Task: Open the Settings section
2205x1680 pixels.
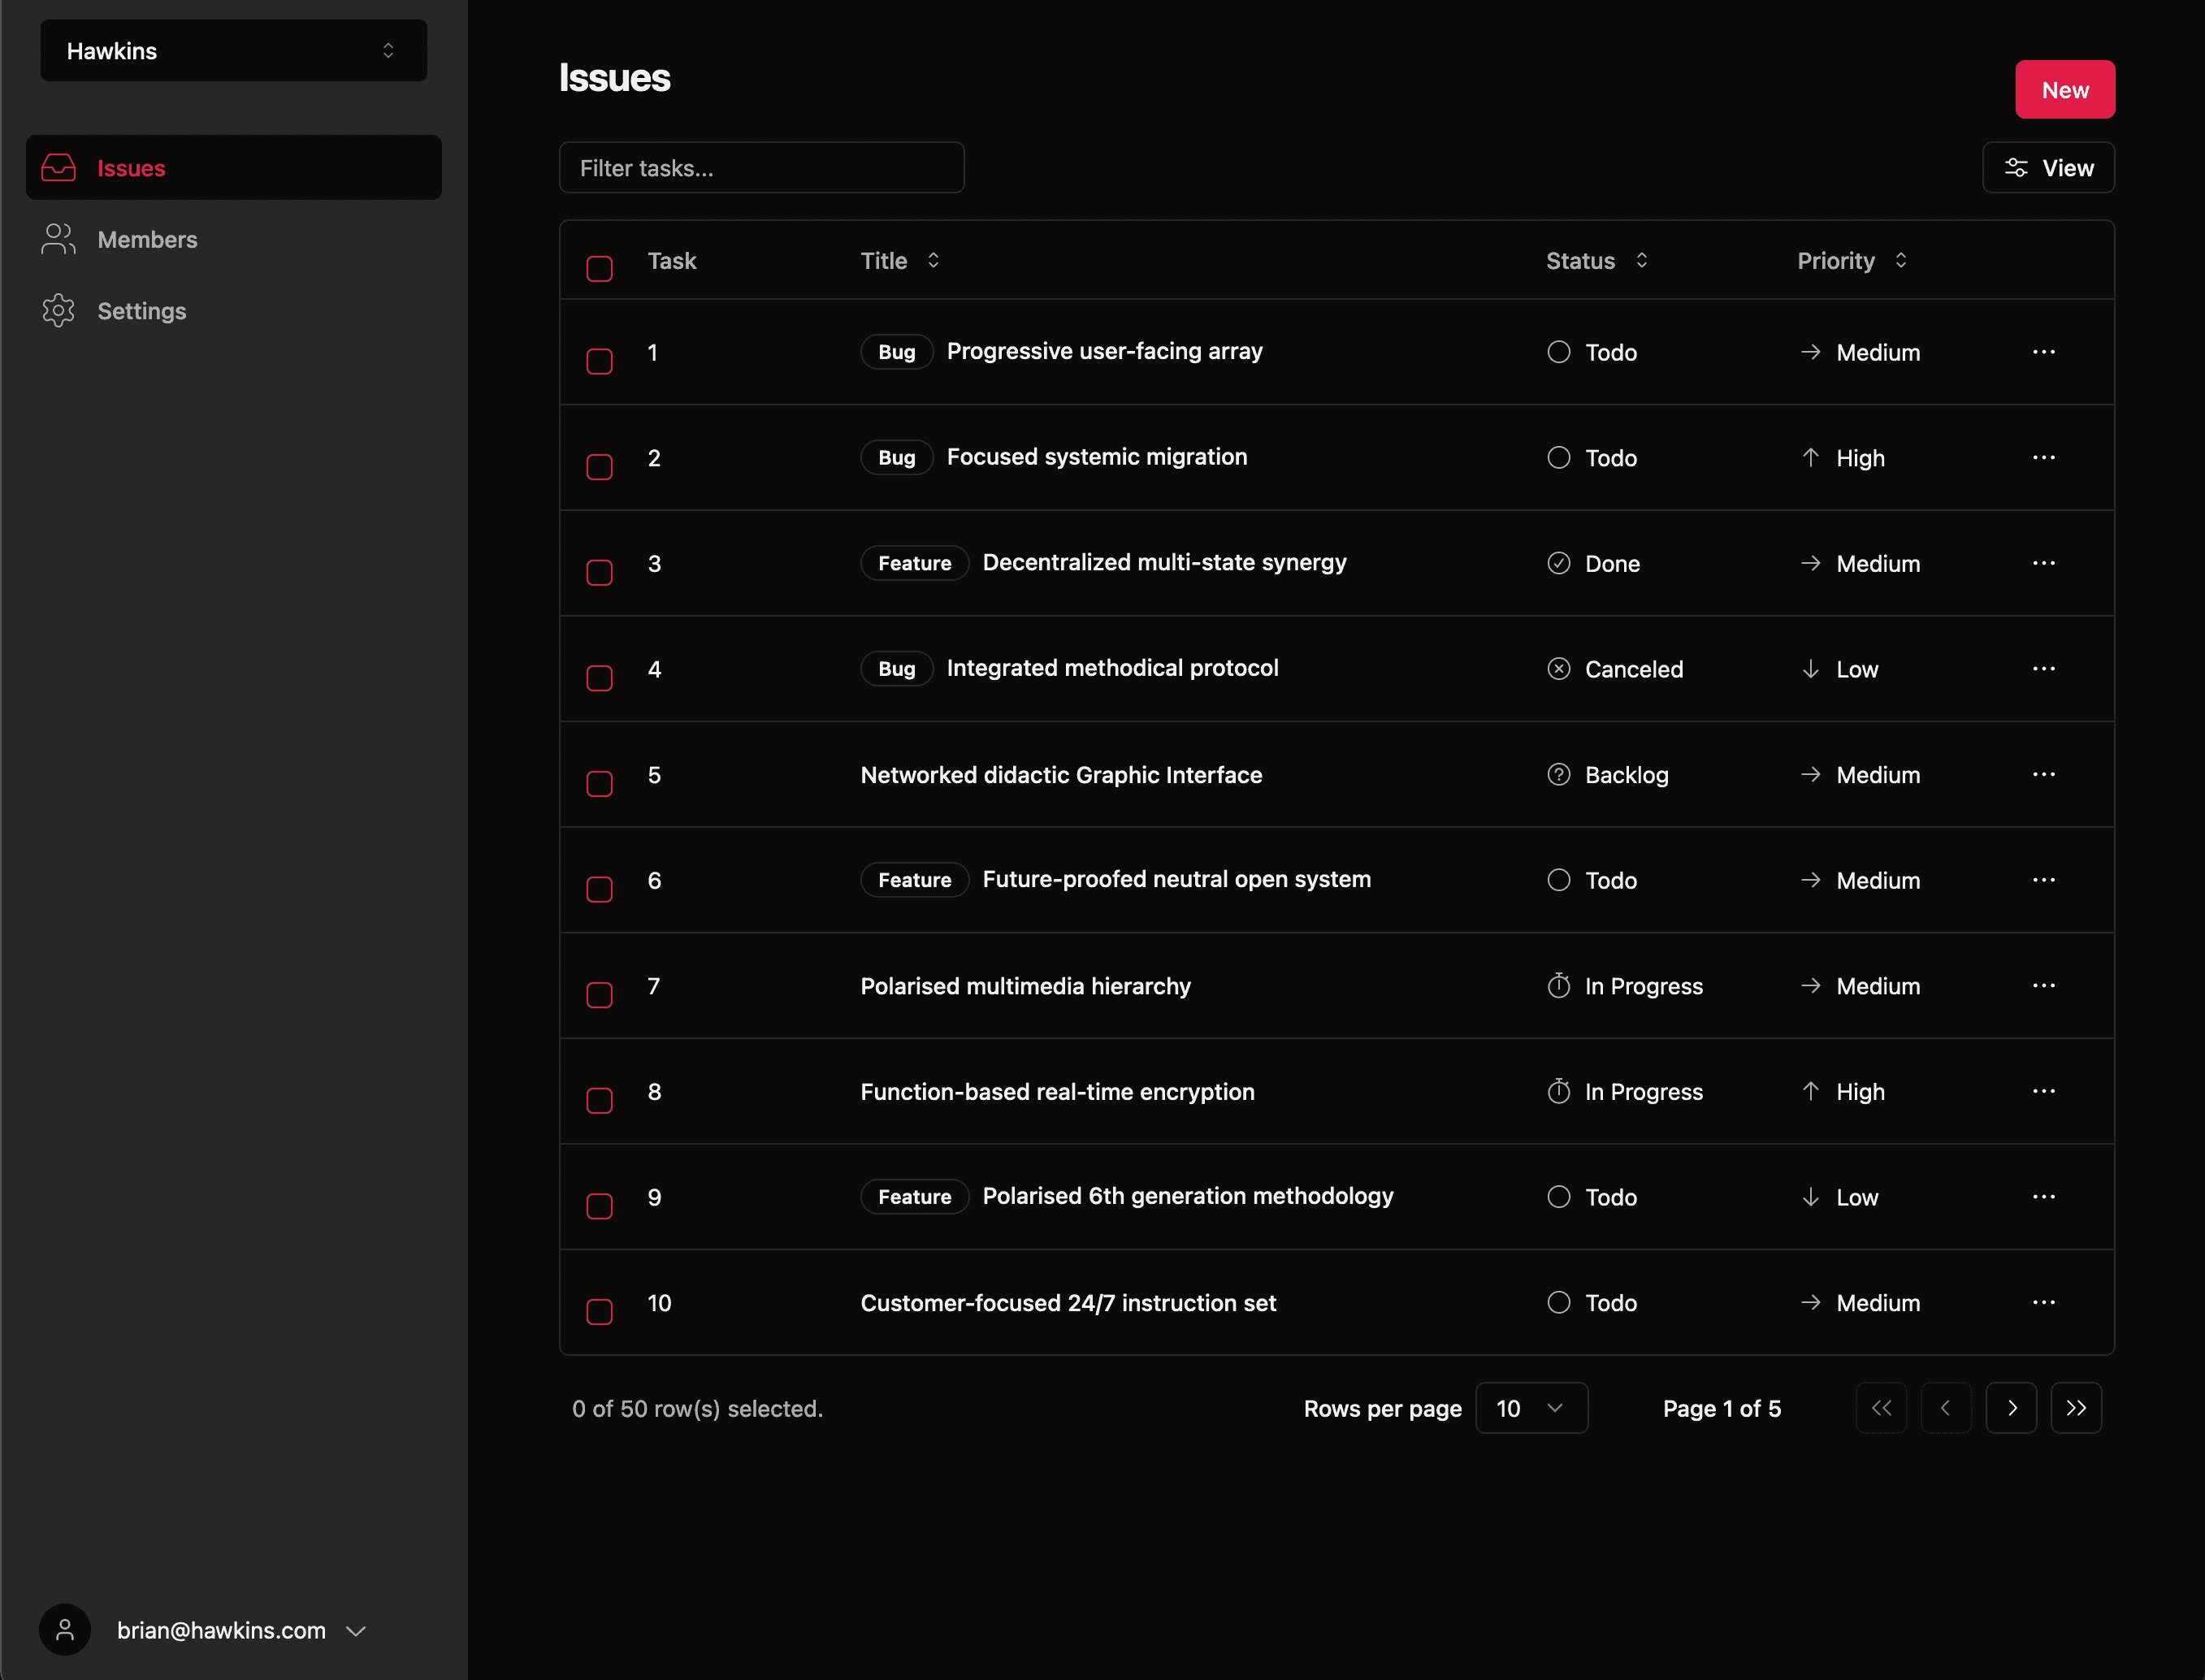Action: click(141, 310)
